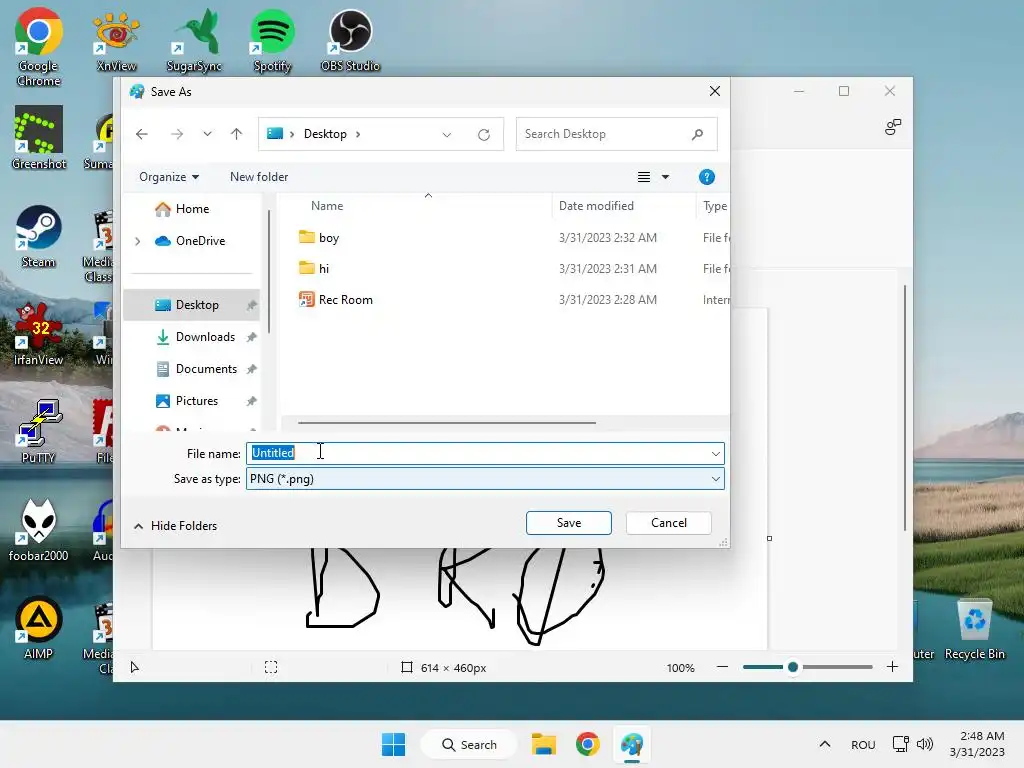Viewport: 1024px width, 768px height.
Task: Open AIMP desktop shortcut
Action: coord(39,628)
